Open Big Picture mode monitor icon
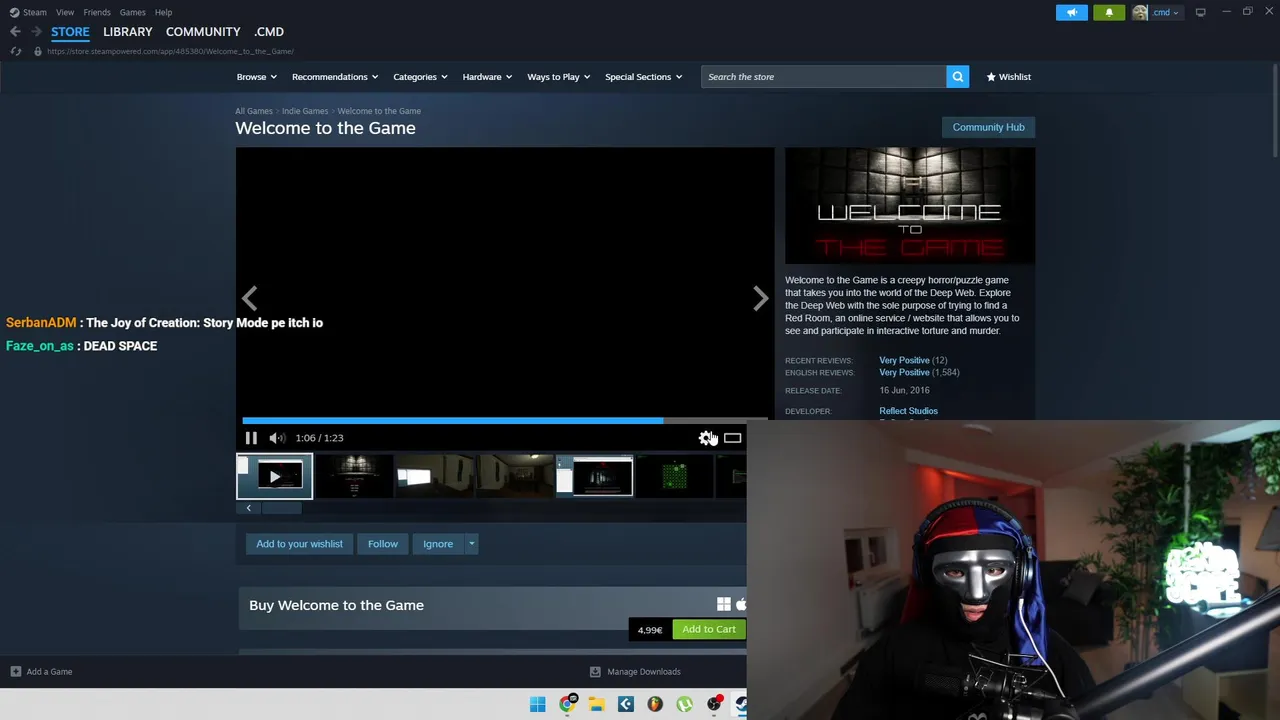 [1200, 12]
